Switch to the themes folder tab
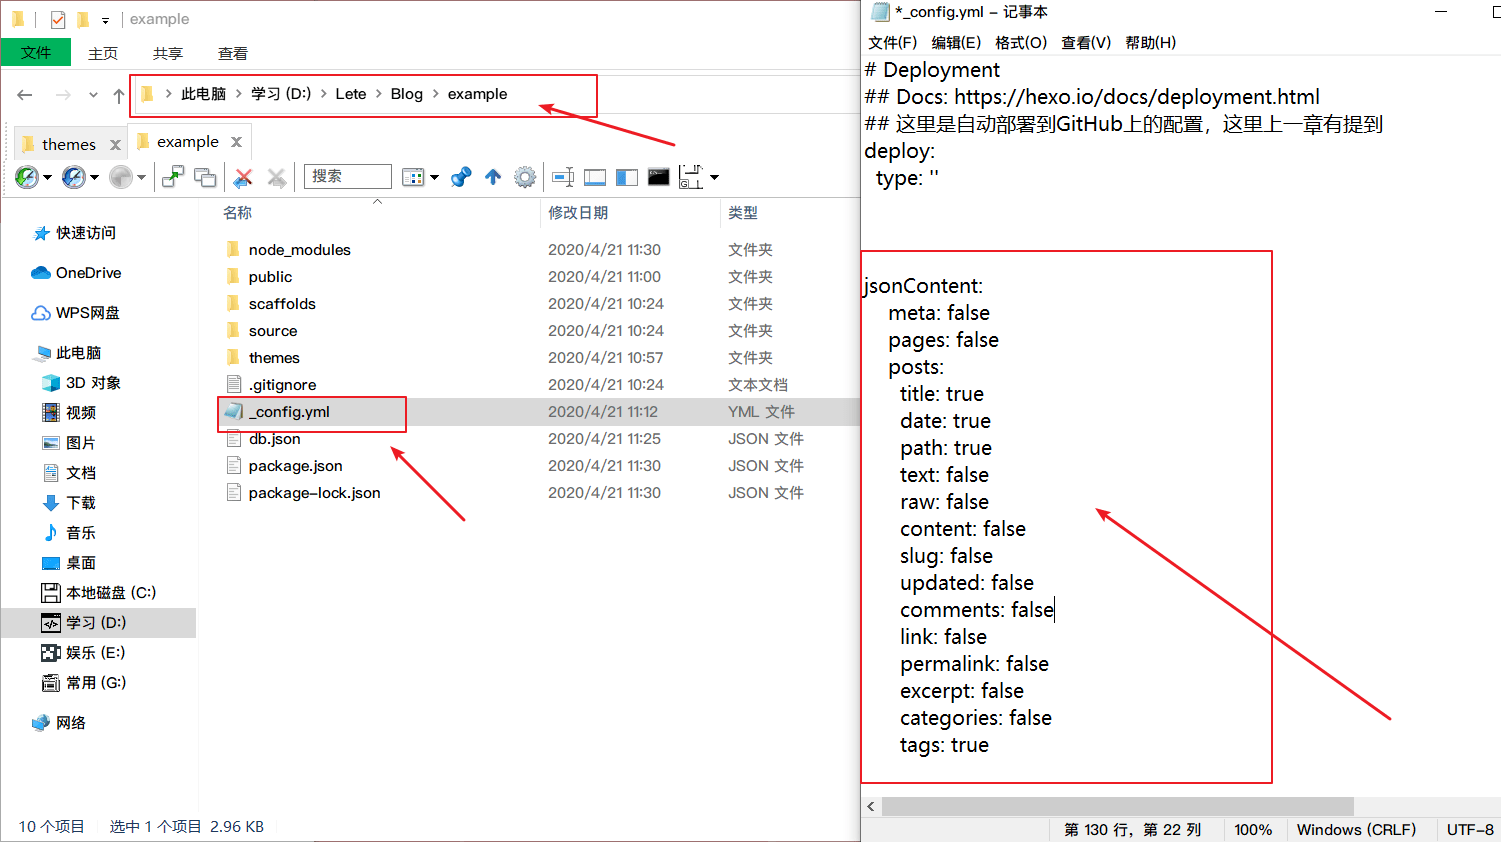The image size is (1501, 842). tap(69, 144)
